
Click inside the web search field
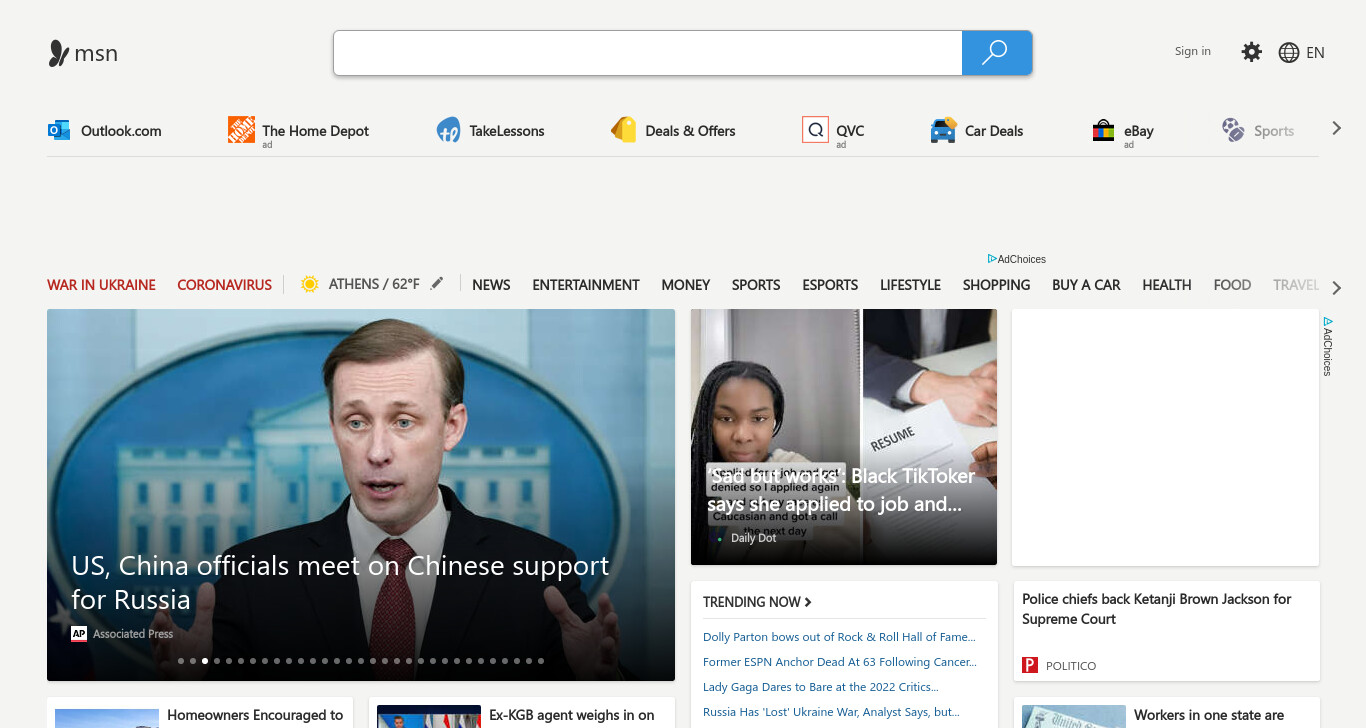(648, 53)
